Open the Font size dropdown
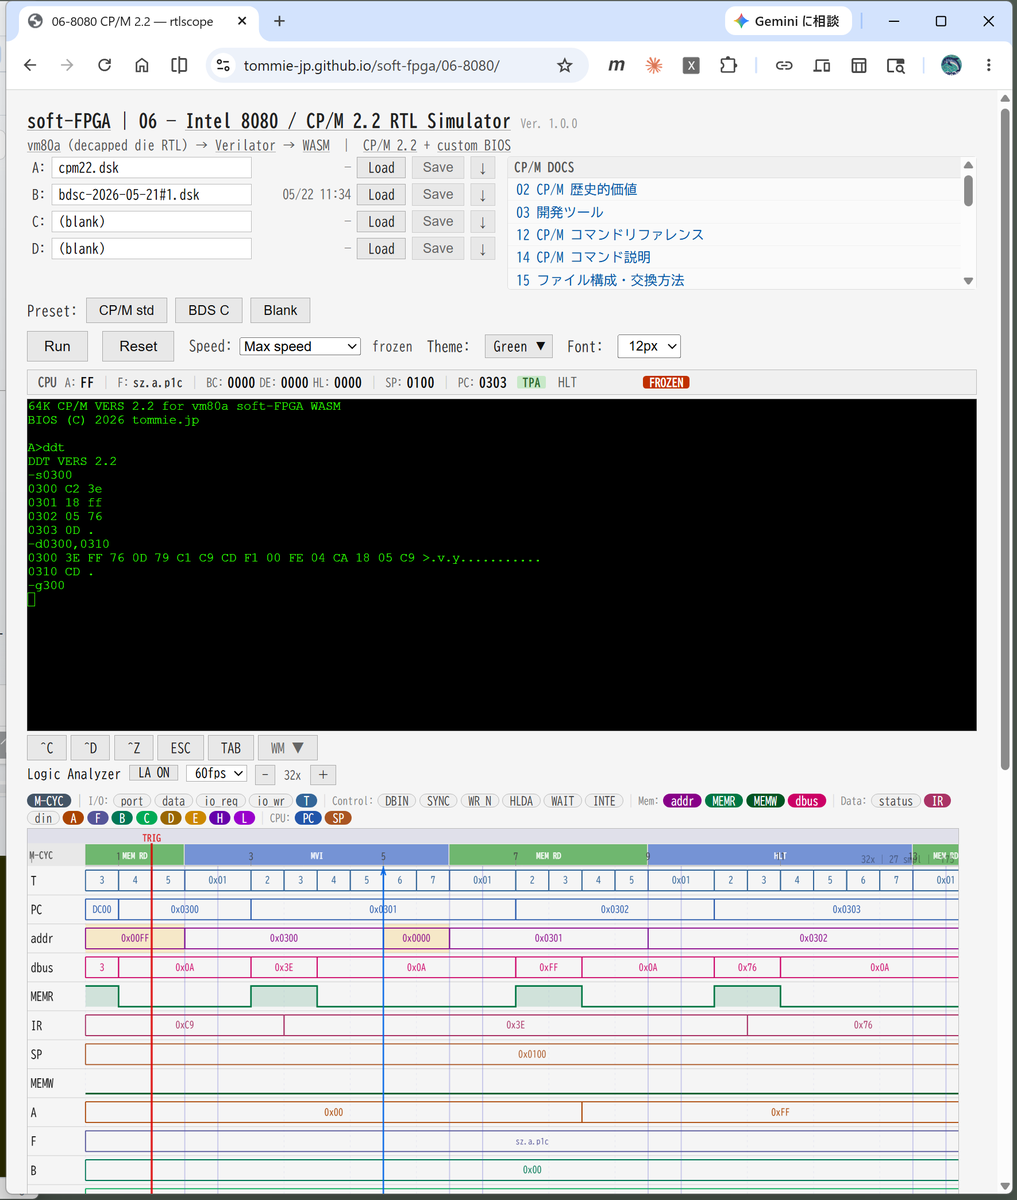 [x=649, y=346]
